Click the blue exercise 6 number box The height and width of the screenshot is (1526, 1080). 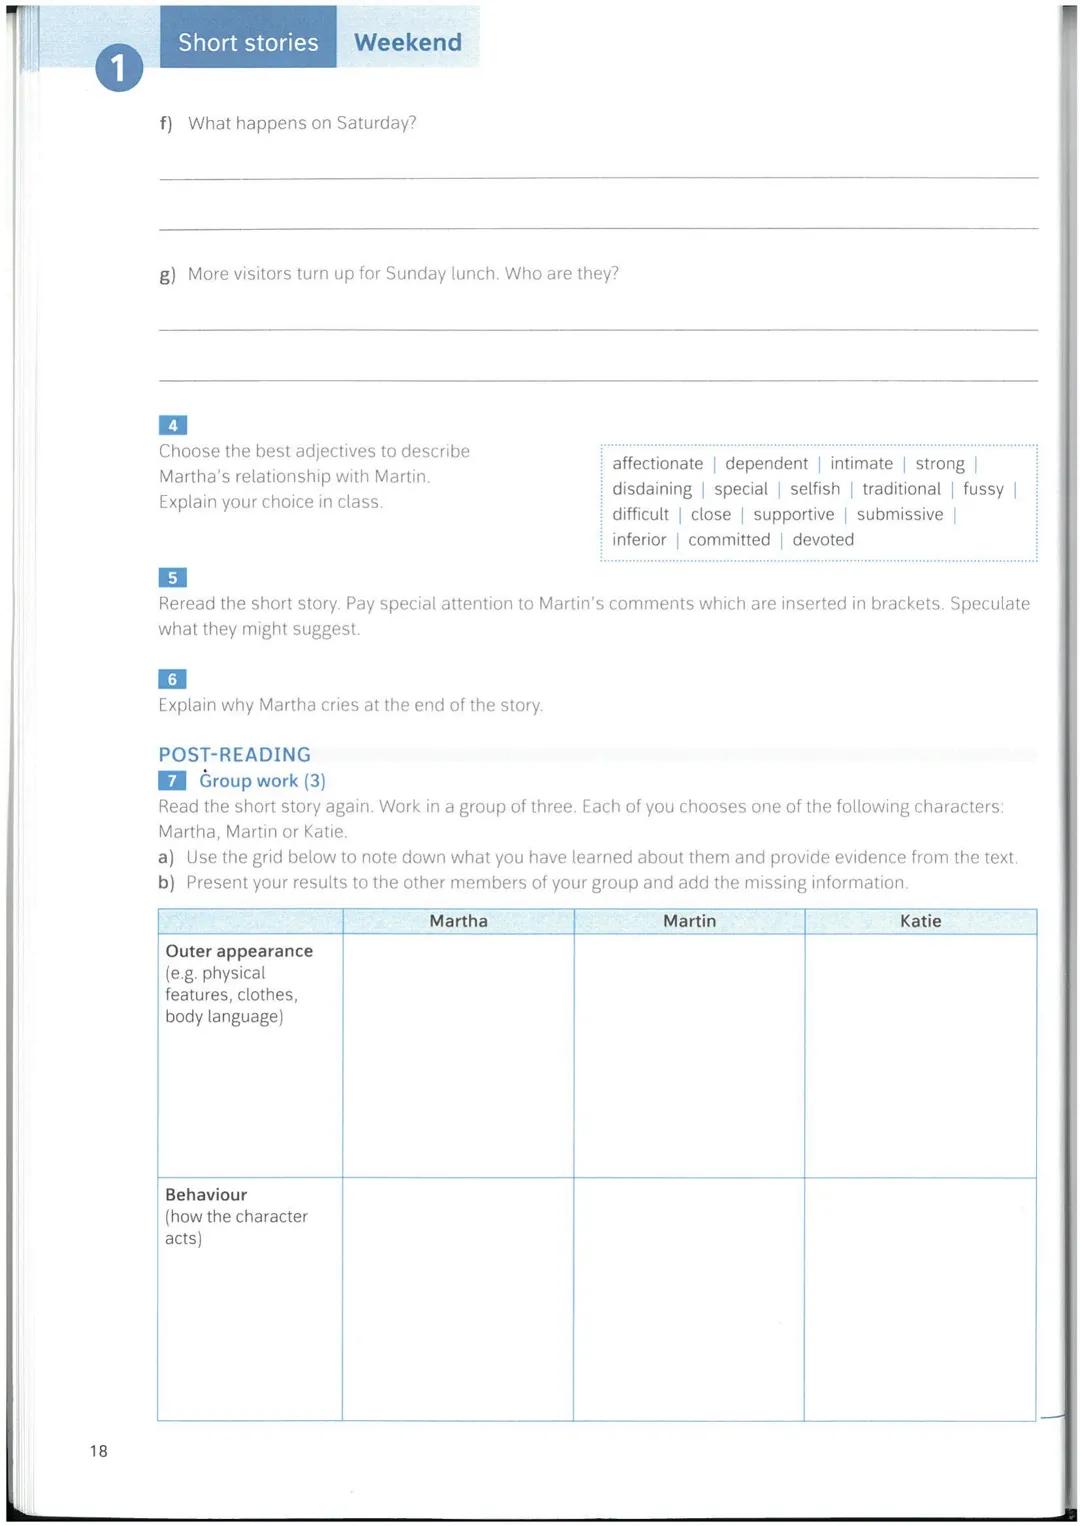tap(172, 679)
